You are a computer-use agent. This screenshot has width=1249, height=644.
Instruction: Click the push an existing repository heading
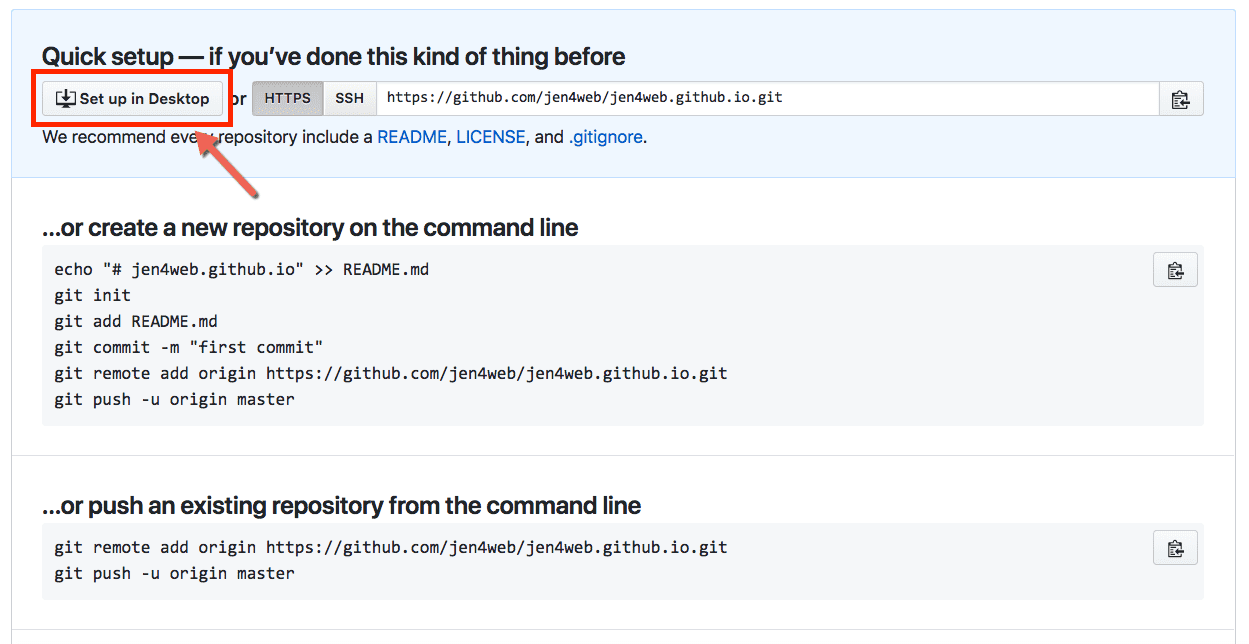click(341, 506)
